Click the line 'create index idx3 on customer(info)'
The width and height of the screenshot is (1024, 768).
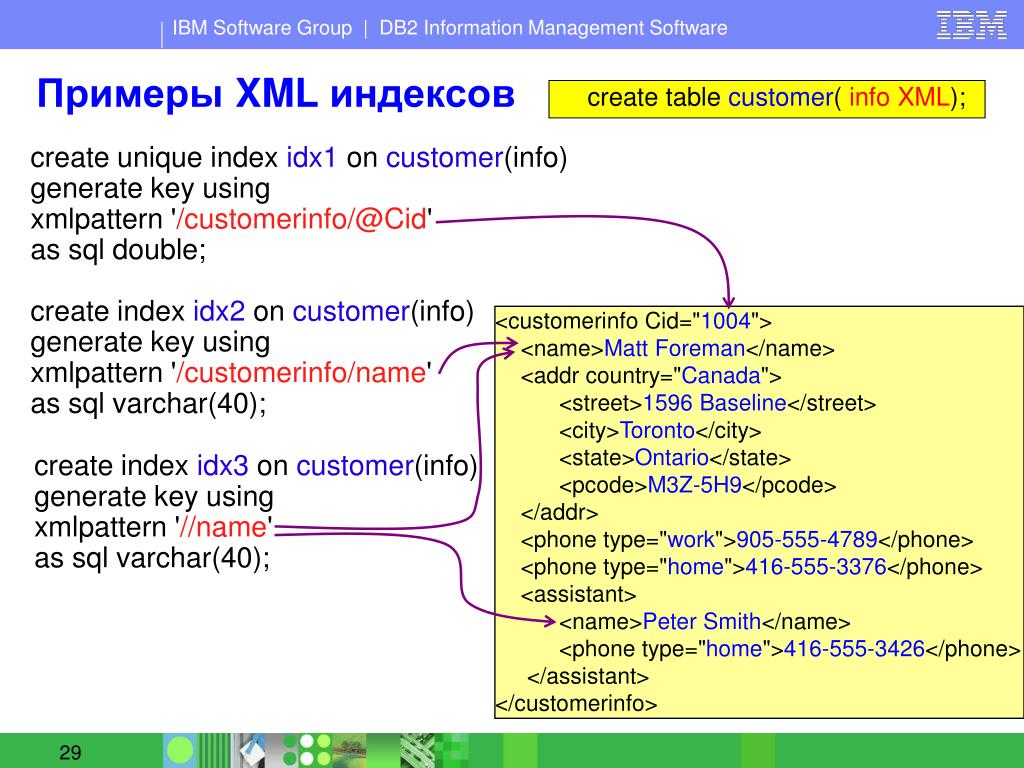tap(255, 466)
